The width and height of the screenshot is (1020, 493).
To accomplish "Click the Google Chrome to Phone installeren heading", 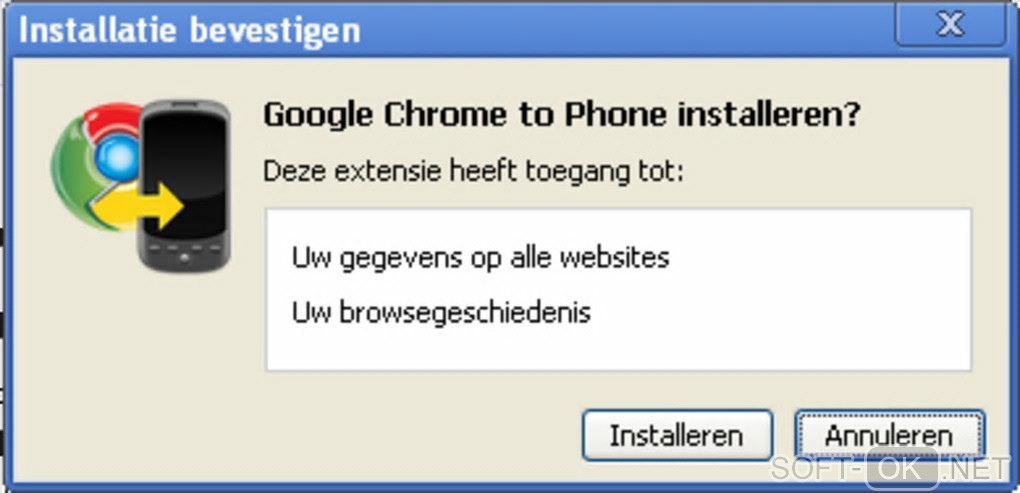I will [x=563, y=116].
